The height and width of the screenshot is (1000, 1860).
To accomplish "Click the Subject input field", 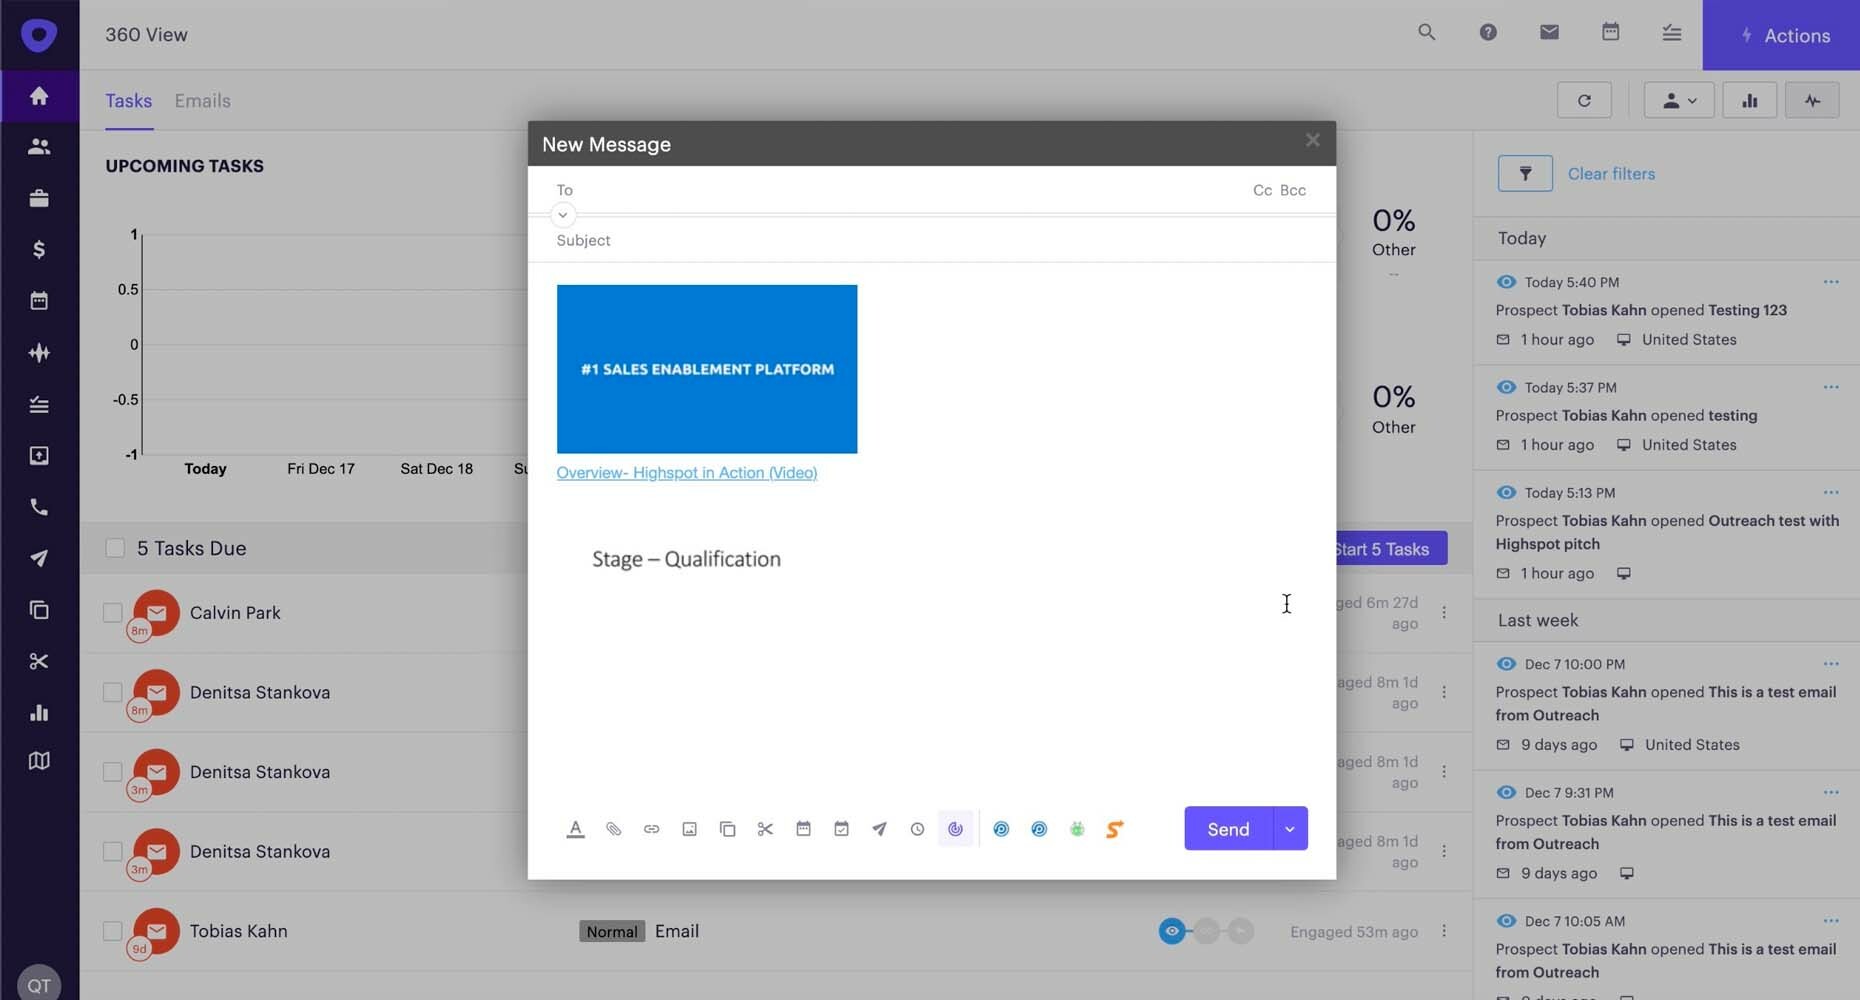I will [x=800, y=240].
